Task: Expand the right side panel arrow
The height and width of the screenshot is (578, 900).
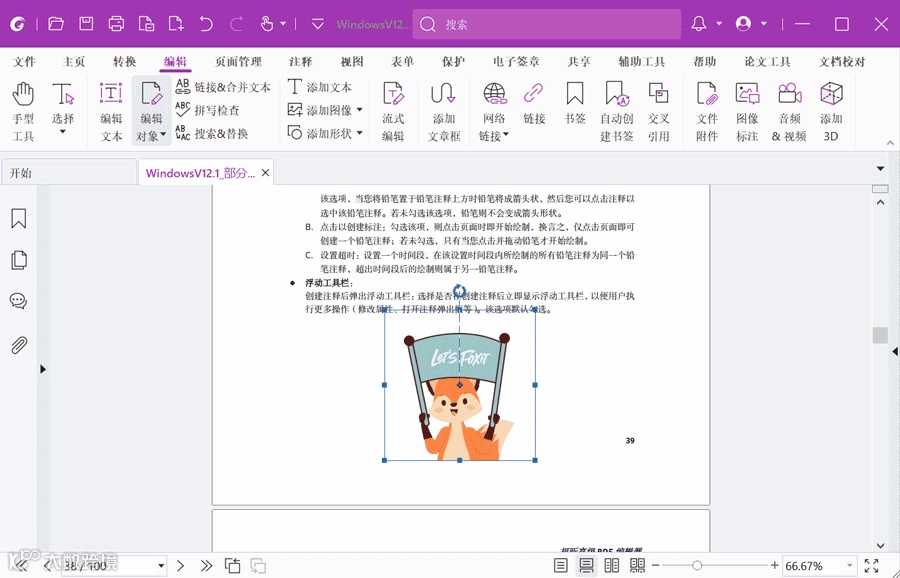Action: point(895,351)
